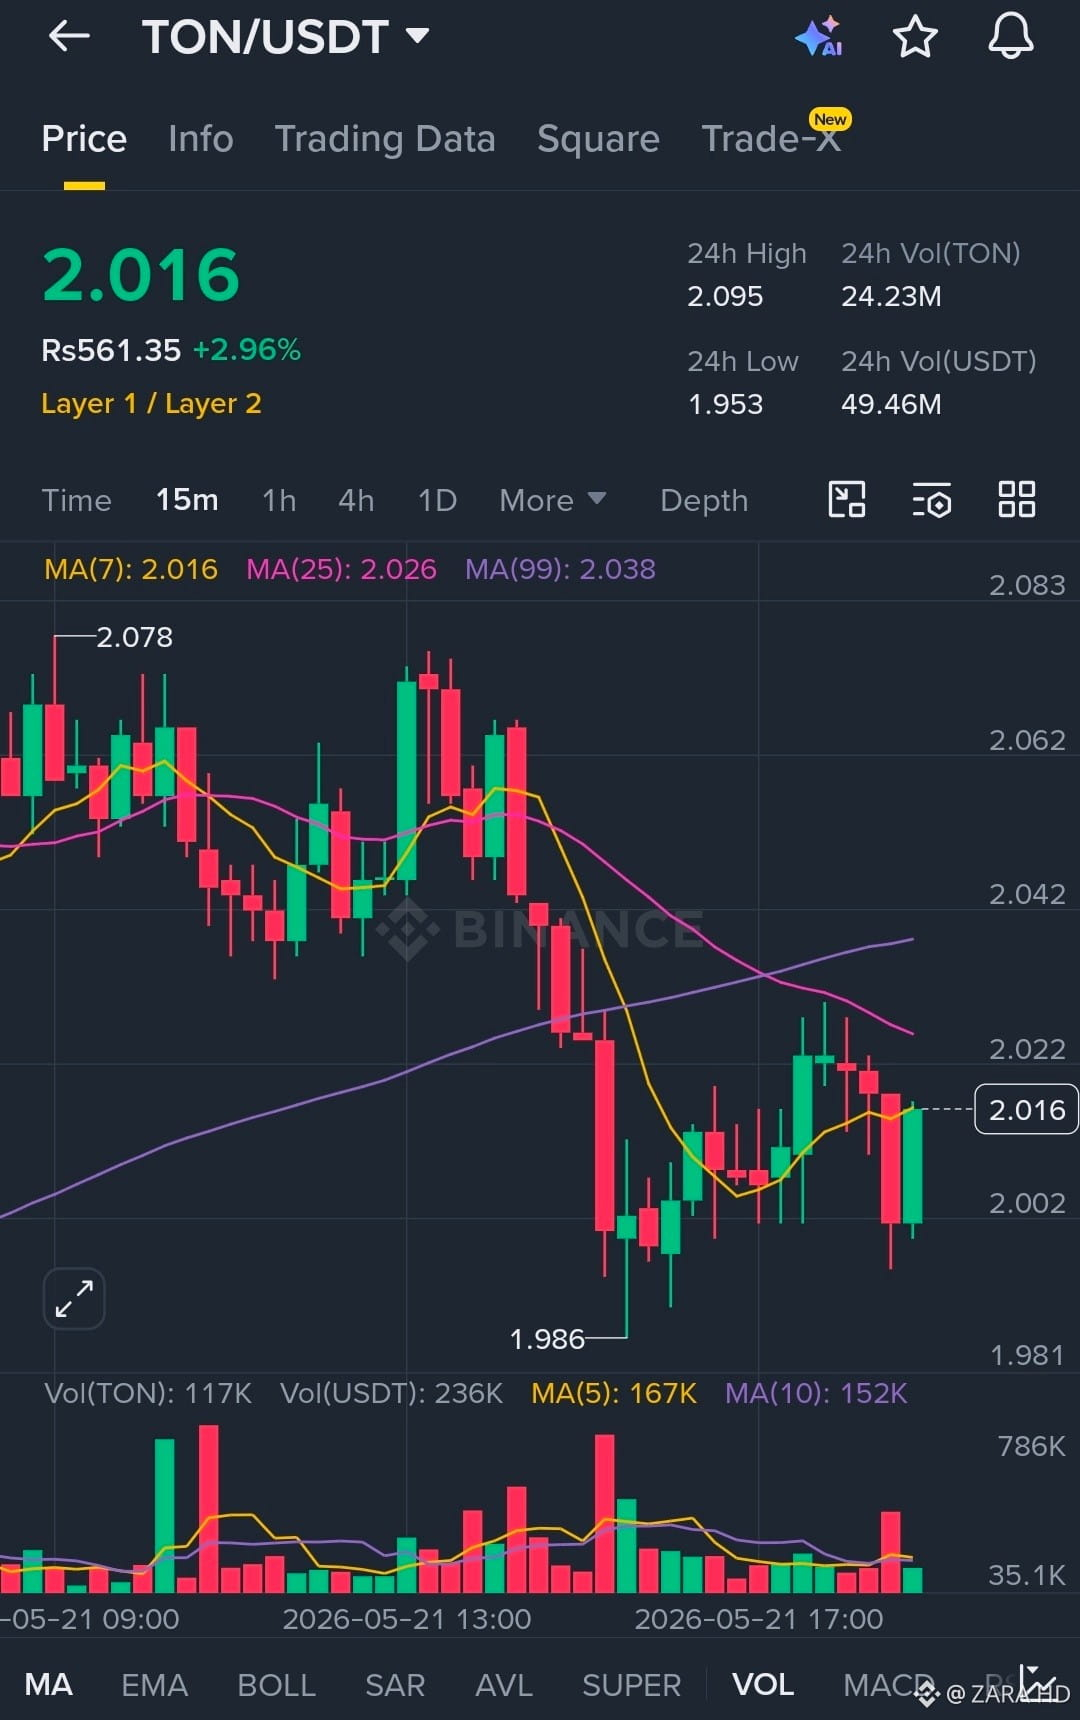
Task: Tap the 24h Vol(TON) 24.23M value
Action: 891,296
